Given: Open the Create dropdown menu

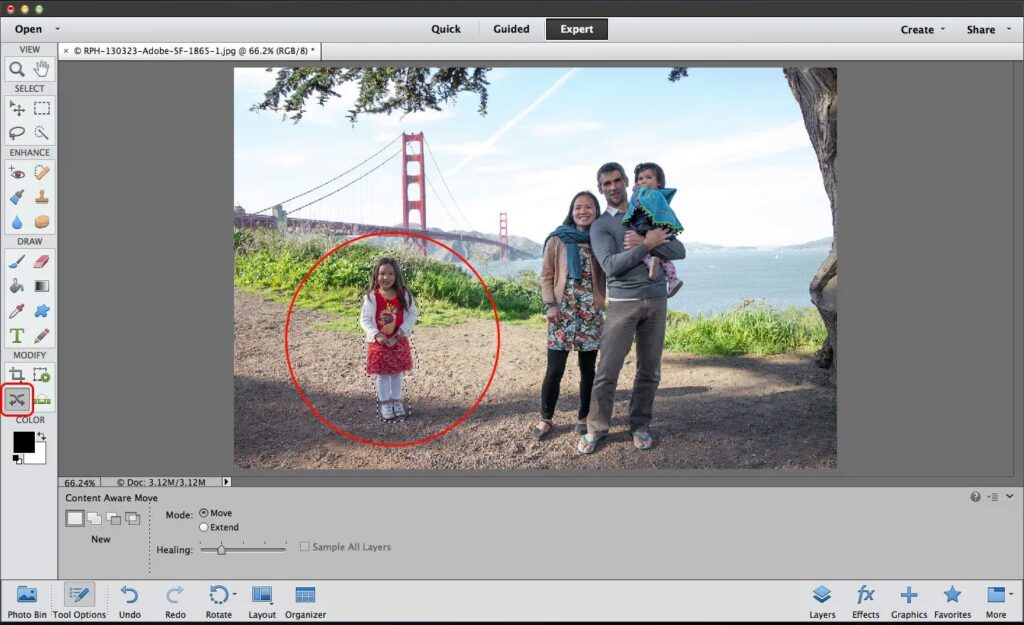Looking at the screenshot, I should [x=922, y=29].
